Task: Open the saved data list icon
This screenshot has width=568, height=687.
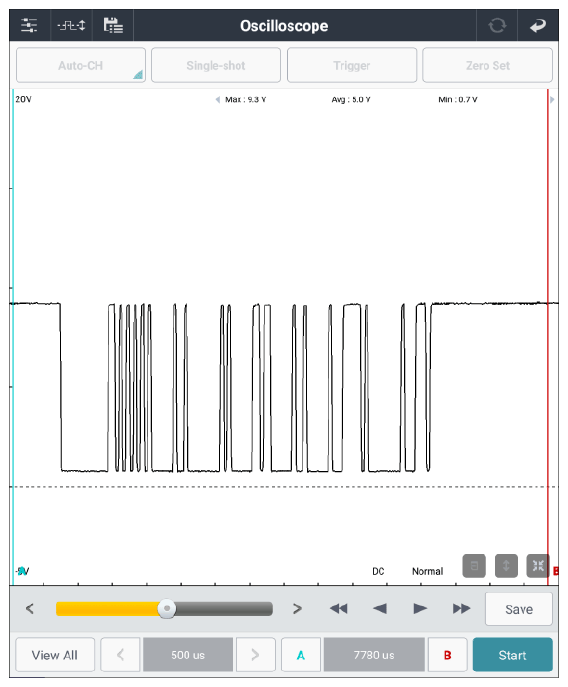Action: (113, 25)
